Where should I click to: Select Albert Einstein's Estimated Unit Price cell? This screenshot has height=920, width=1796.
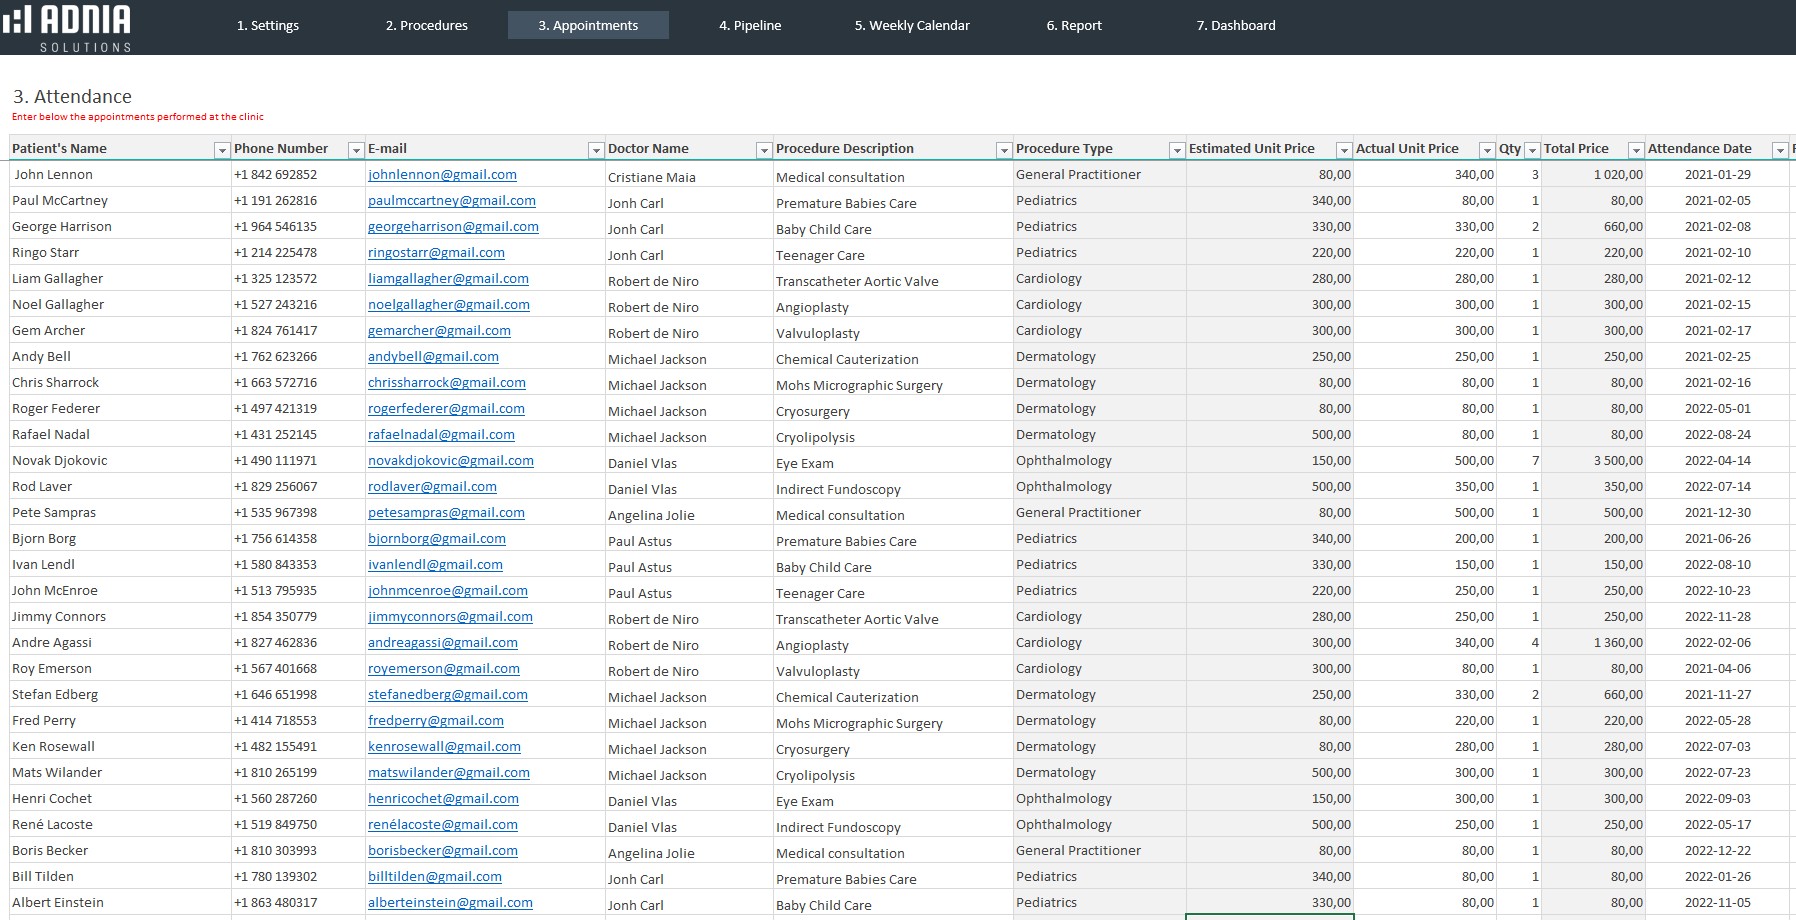1269,902
